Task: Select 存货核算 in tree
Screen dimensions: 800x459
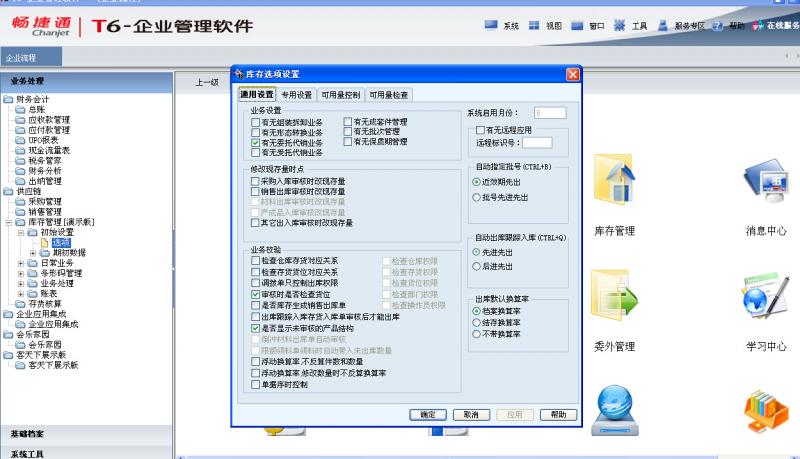Action: click(x=45, y=303)
